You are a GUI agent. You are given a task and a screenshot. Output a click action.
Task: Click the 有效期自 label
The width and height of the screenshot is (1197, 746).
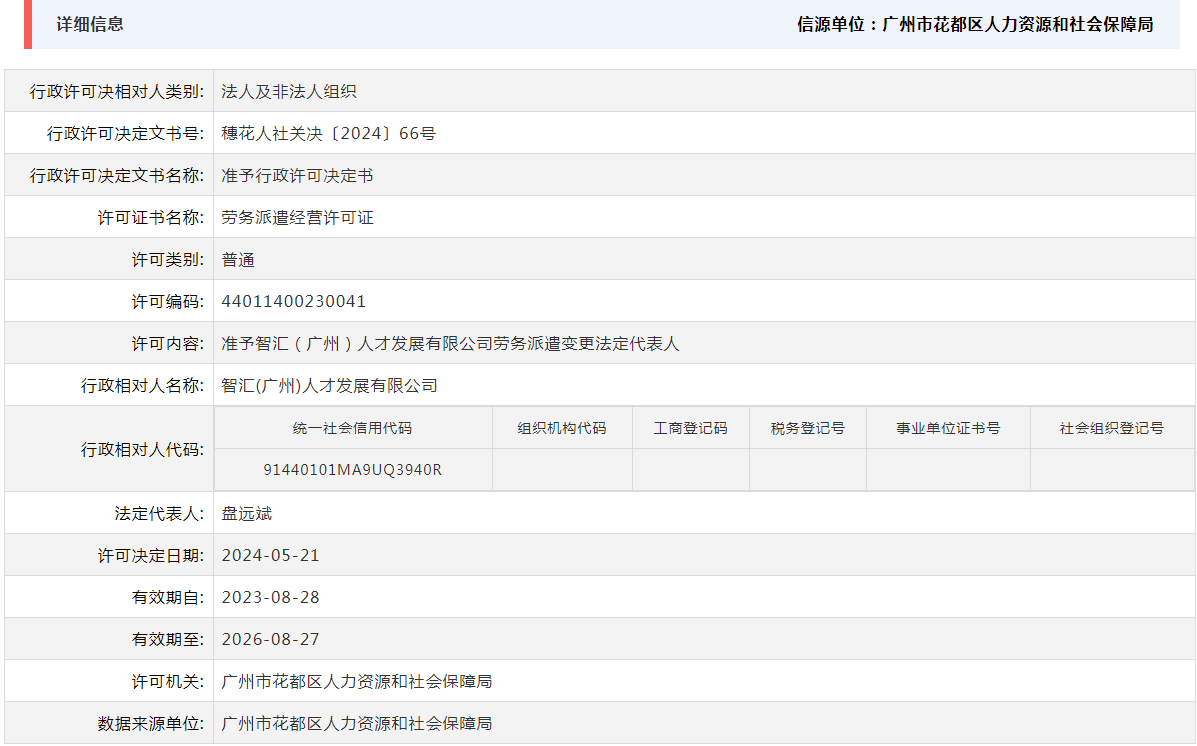pyautogui.click(x=167, y=598)
